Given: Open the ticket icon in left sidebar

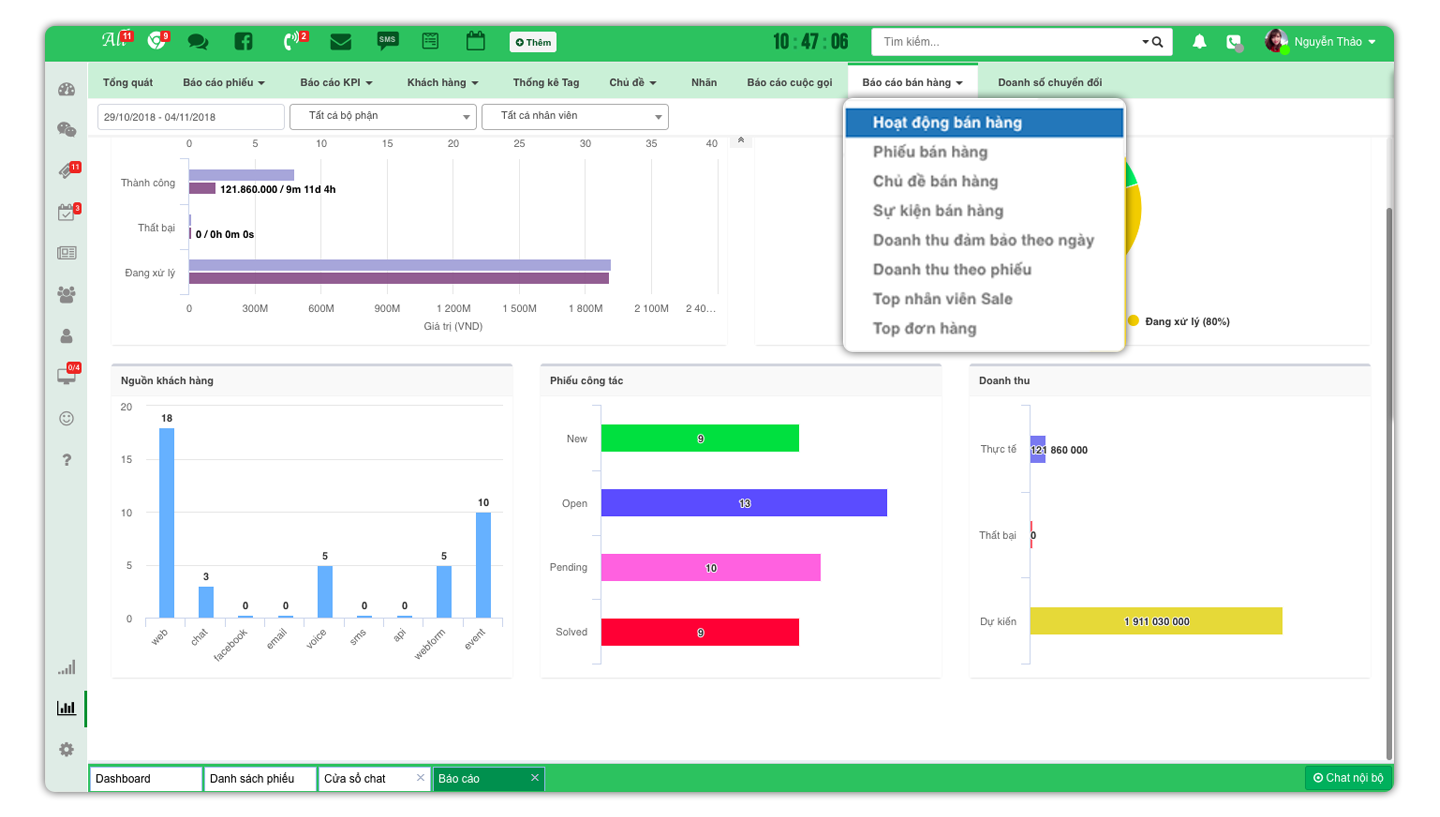Looking at the screenshot, I should (x=67, y=171).
